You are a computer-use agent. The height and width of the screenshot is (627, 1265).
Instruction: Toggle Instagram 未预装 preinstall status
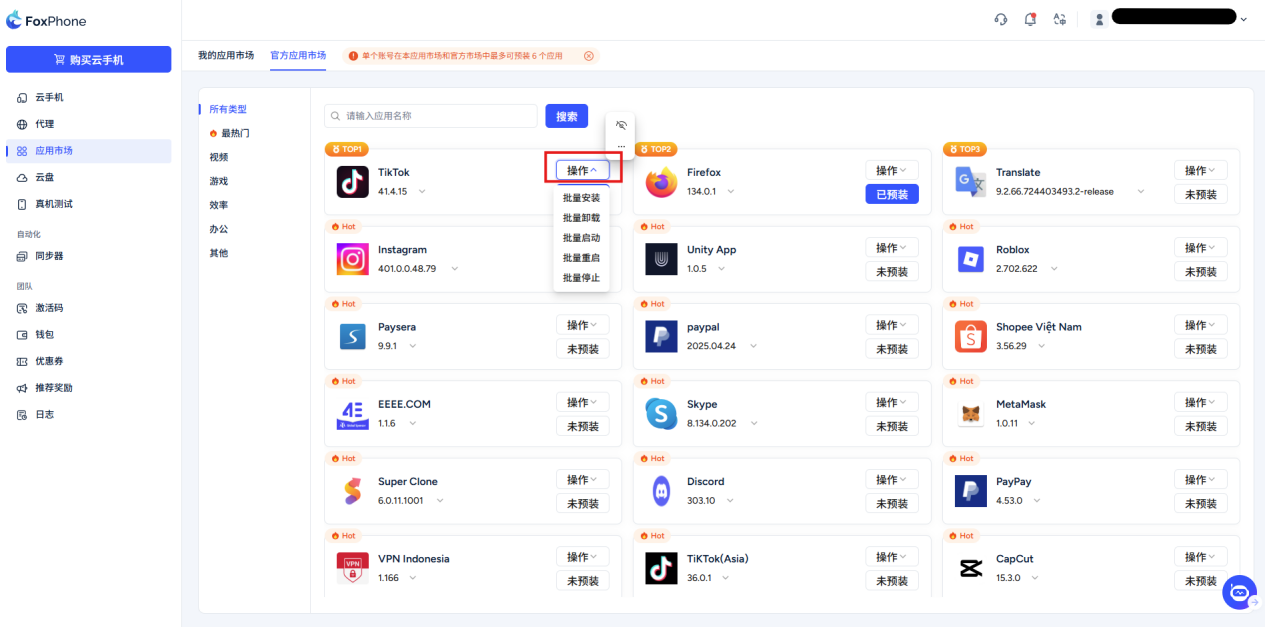tap(583, 272)
